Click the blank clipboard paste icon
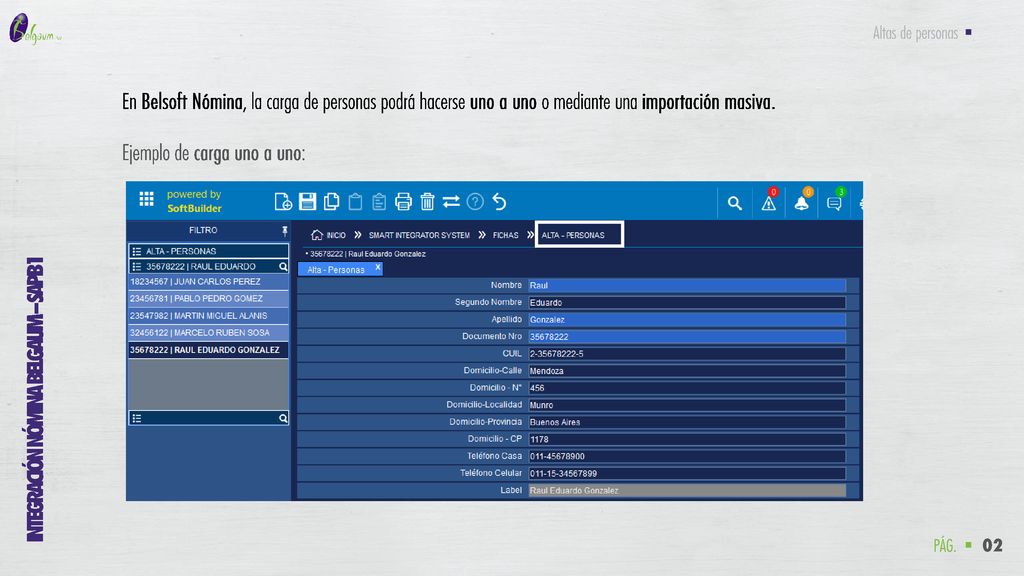1024x576 pixels. coord(355,202)
